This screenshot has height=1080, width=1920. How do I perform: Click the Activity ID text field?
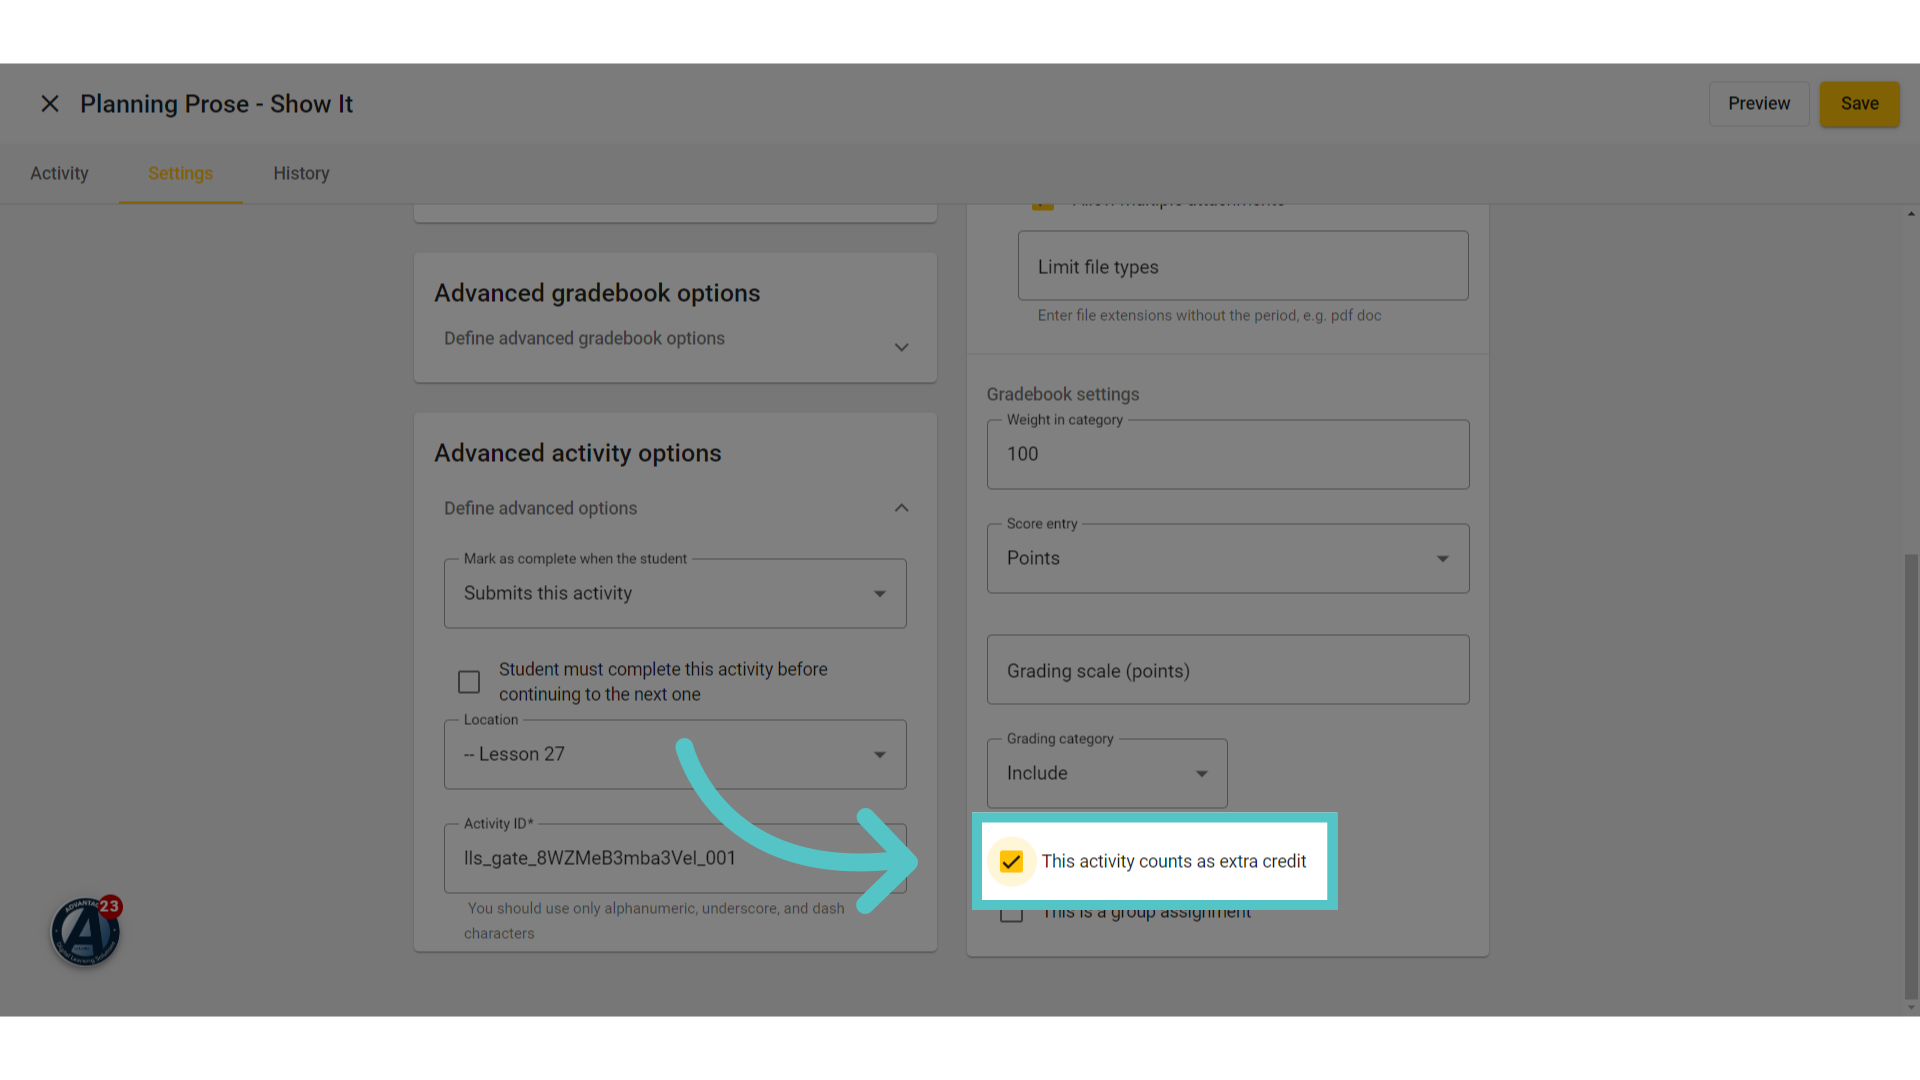click(675, 858)
